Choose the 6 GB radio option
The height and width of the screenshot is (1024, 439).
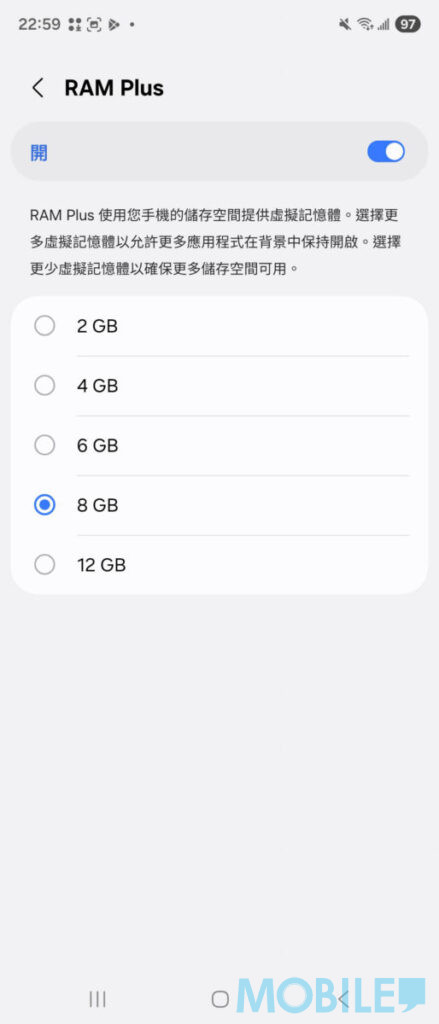pos(44,445)
